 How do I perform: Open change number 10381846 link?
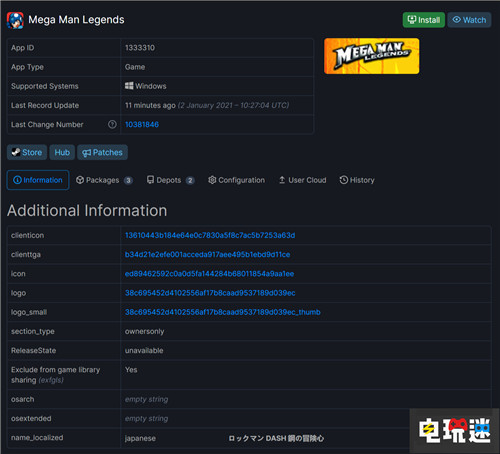(x=142, y=124)
